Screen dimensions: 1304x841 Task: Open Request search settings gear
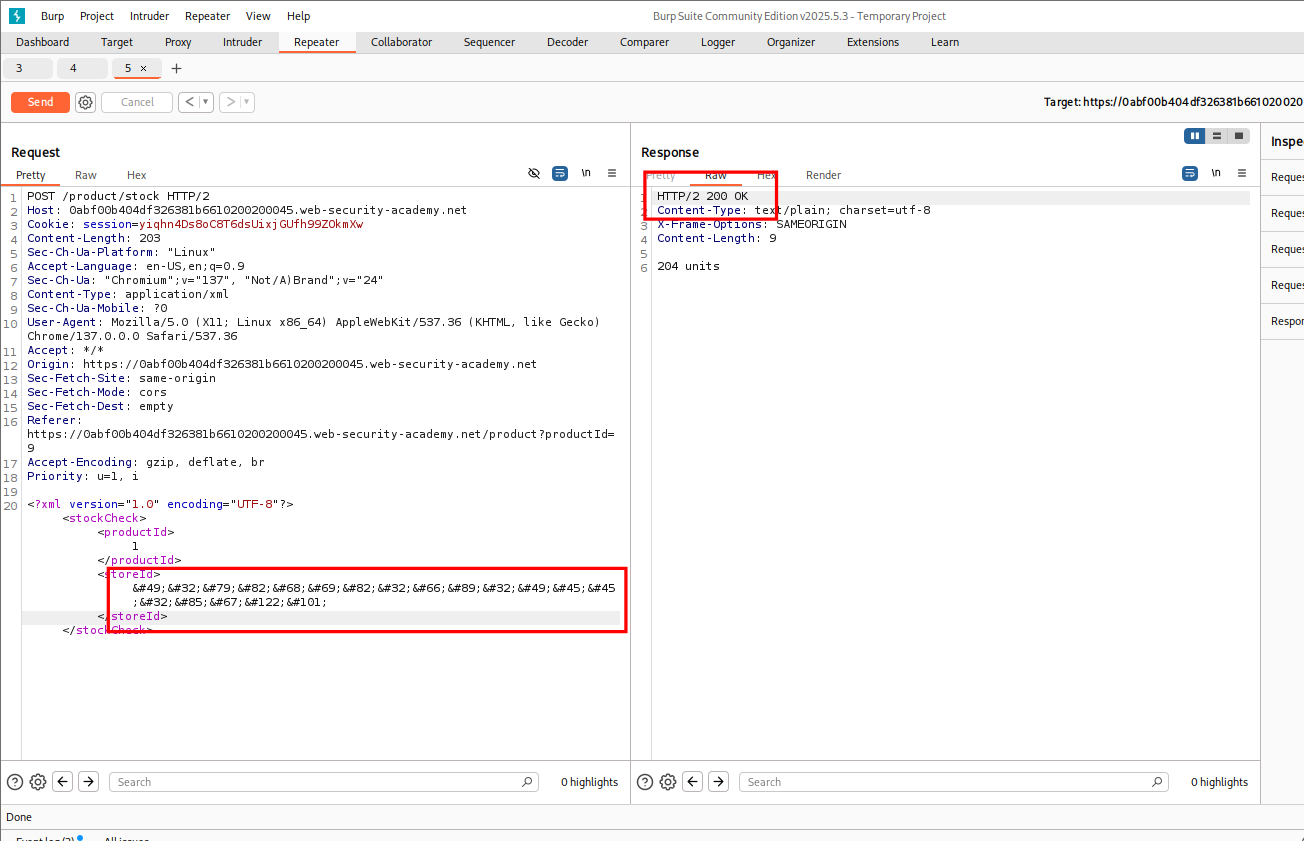click(38, 782)
